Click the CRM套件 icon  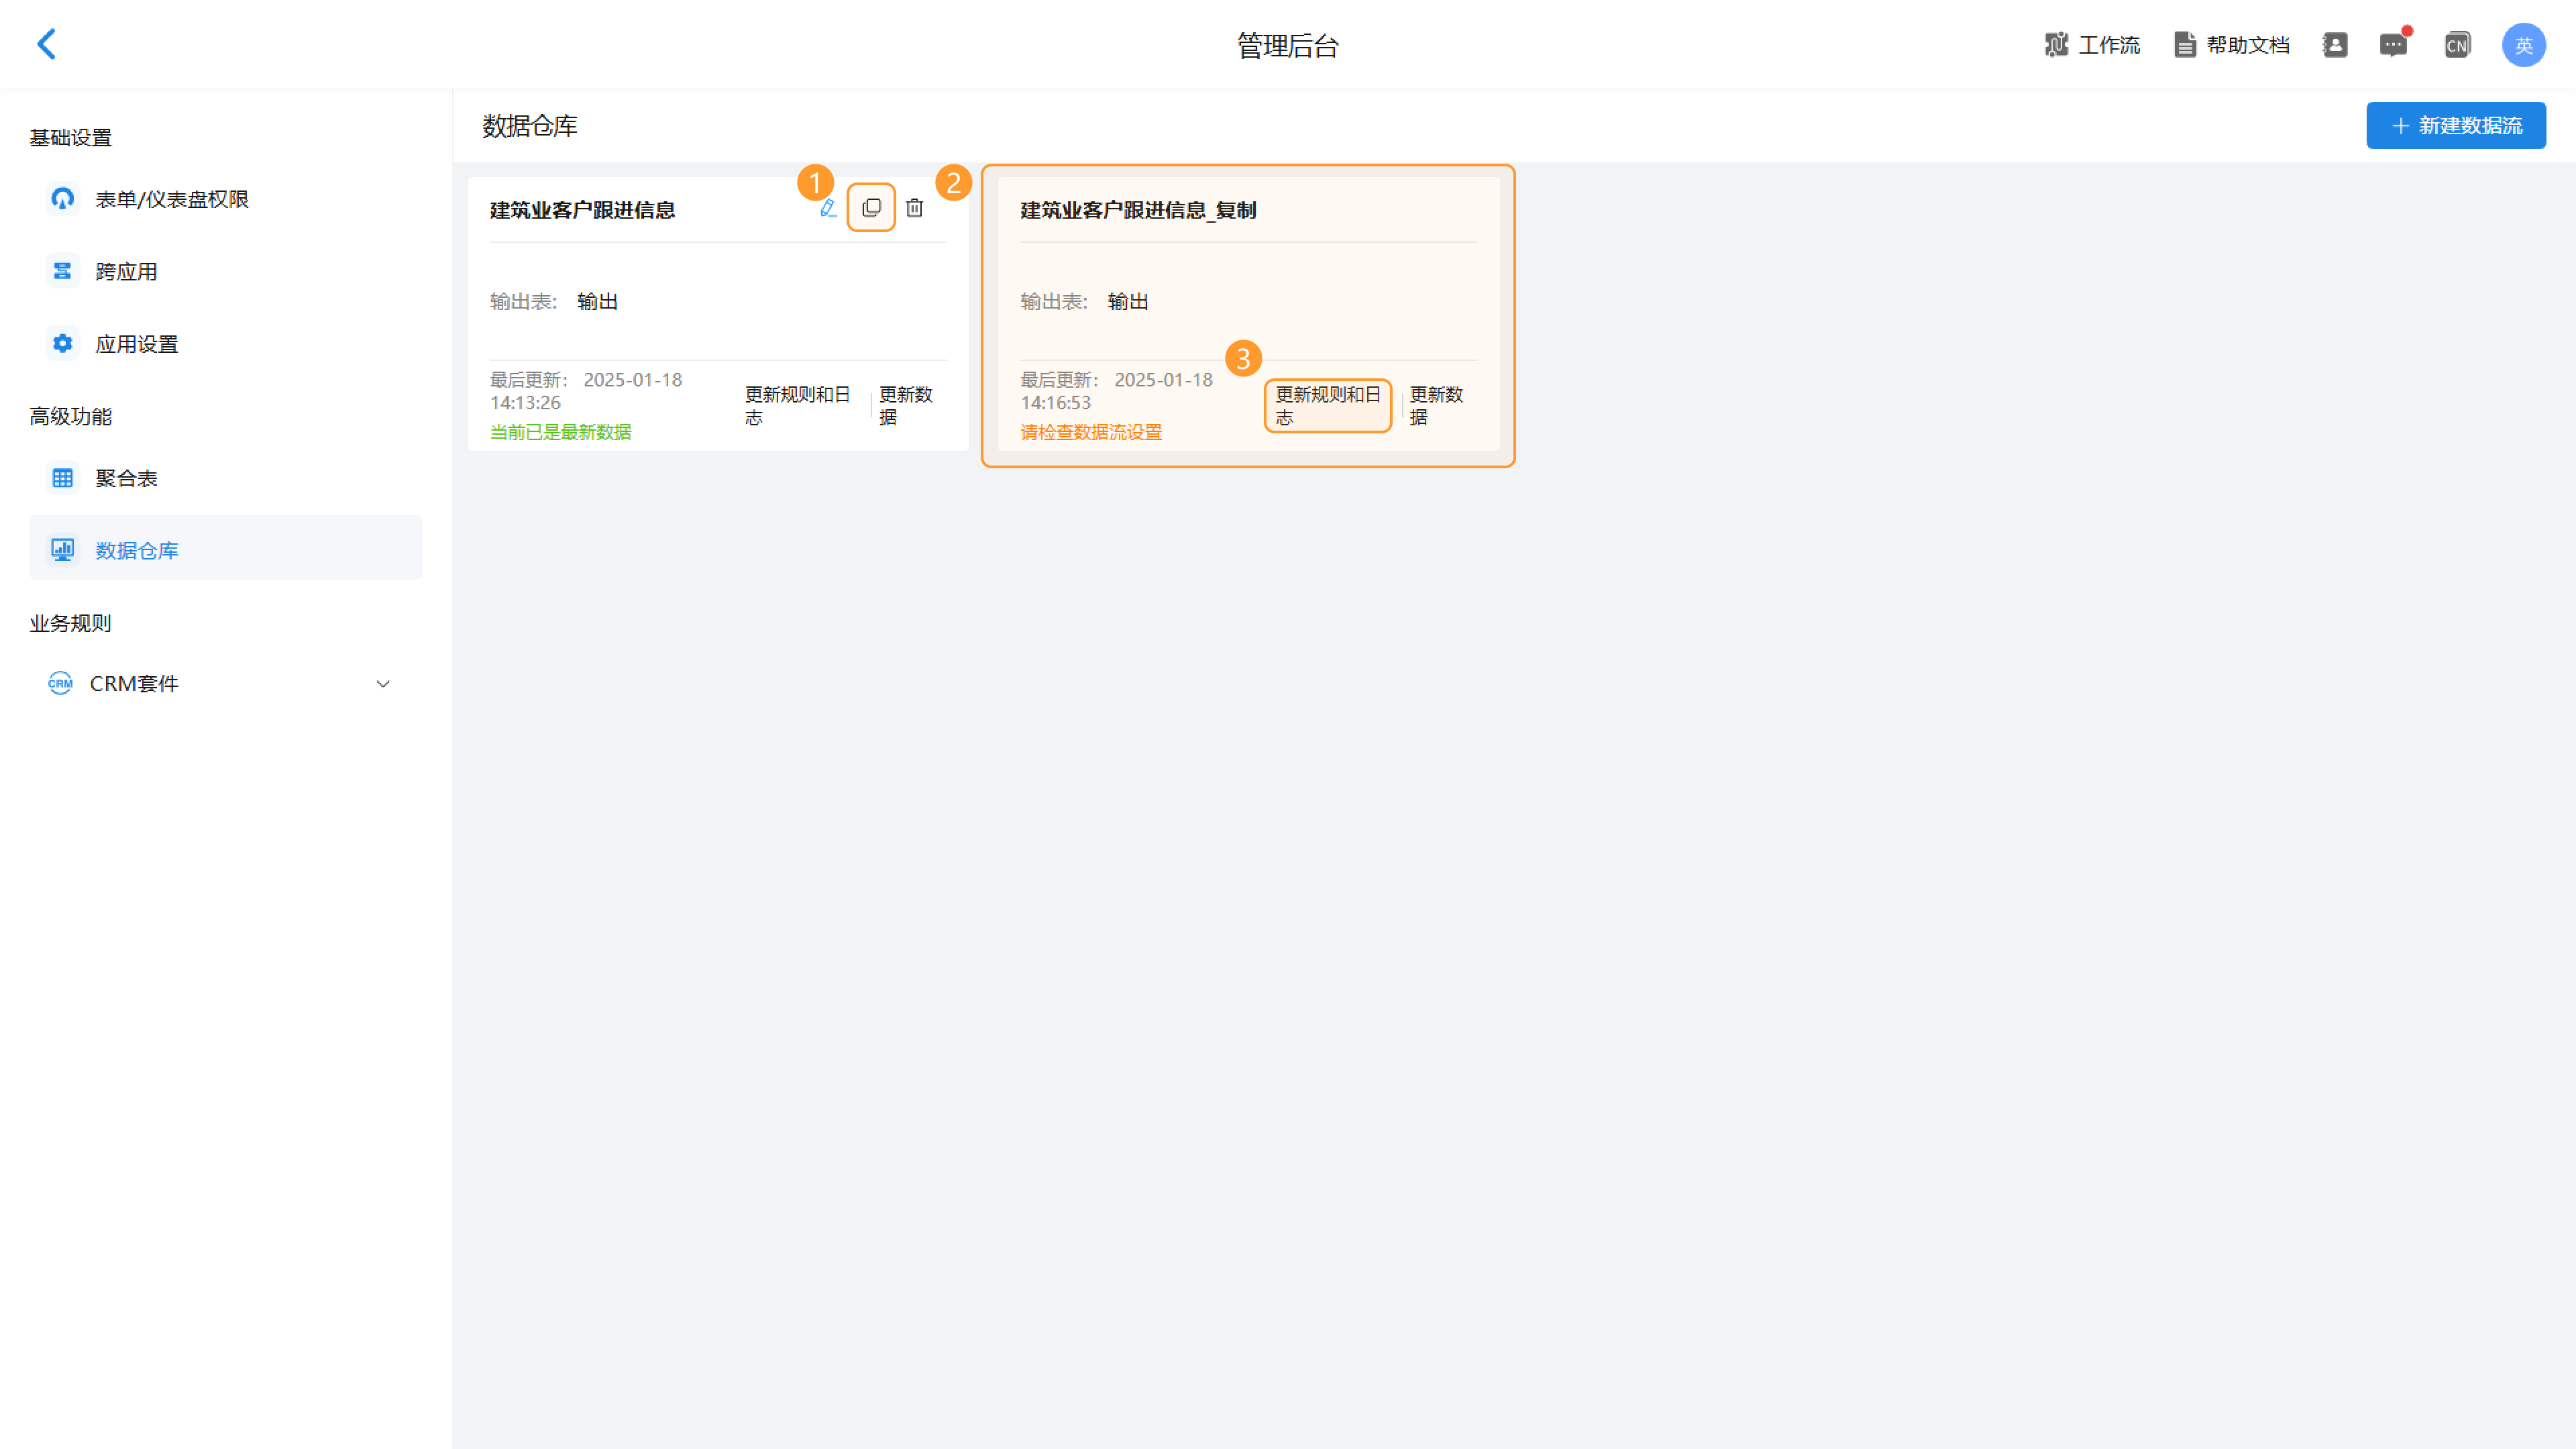pyautogui.click(x=60, y=684)
